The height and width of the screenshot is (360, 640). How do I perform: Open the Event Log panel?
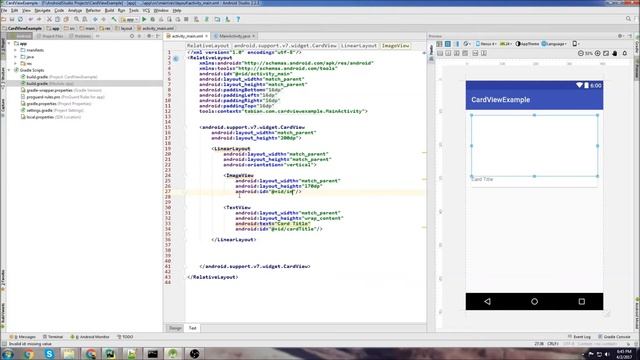pos(579,337)
